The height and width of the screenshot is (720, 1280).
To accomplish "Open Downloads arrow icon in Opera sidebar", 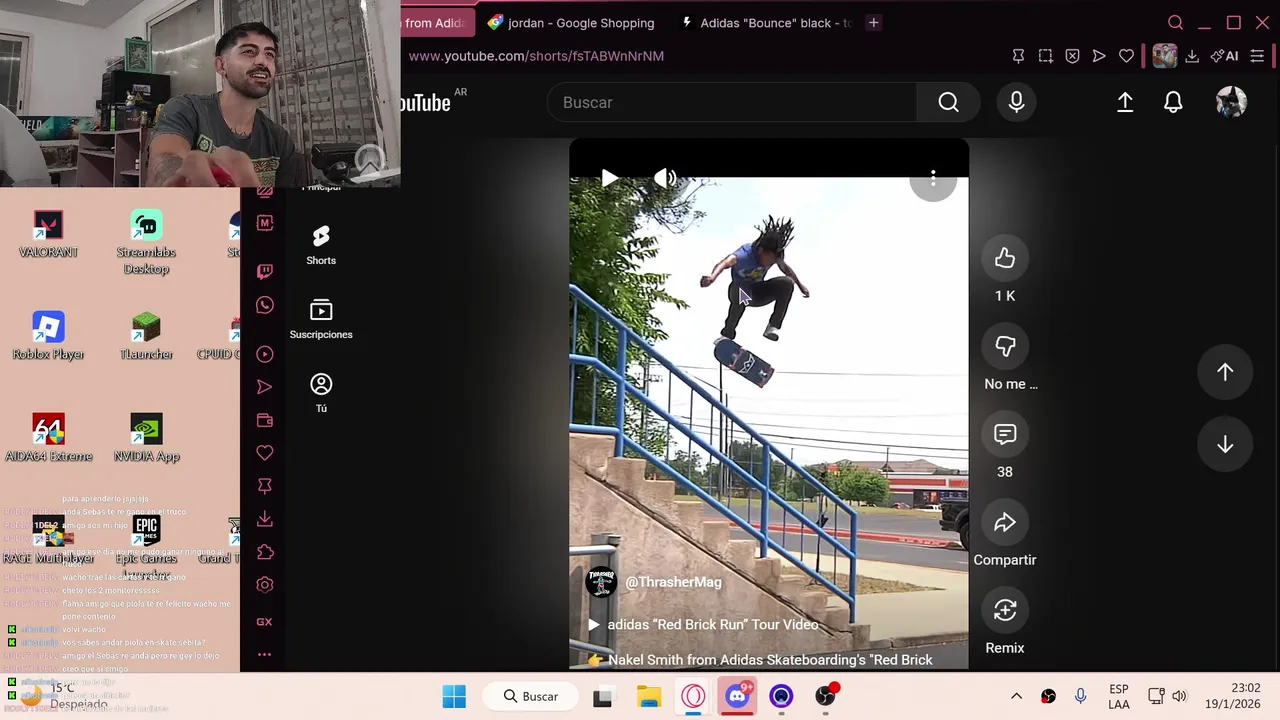I will [x=264, y=519].
